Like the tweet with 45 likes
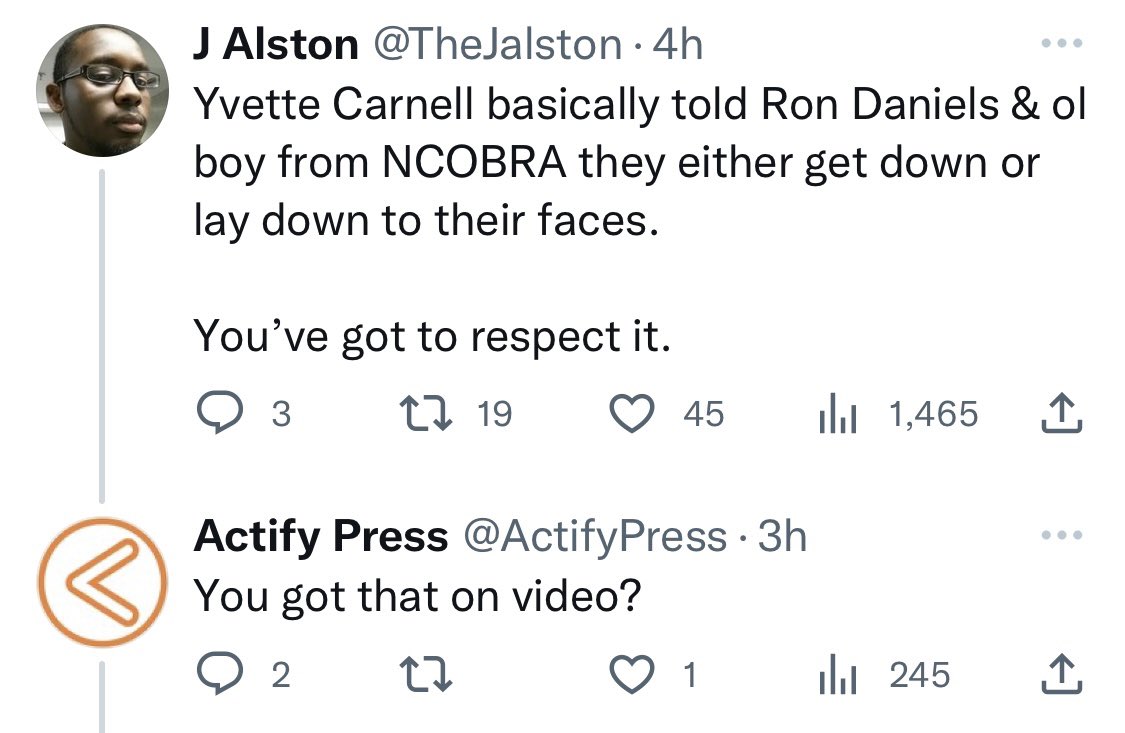 [631, 414]
